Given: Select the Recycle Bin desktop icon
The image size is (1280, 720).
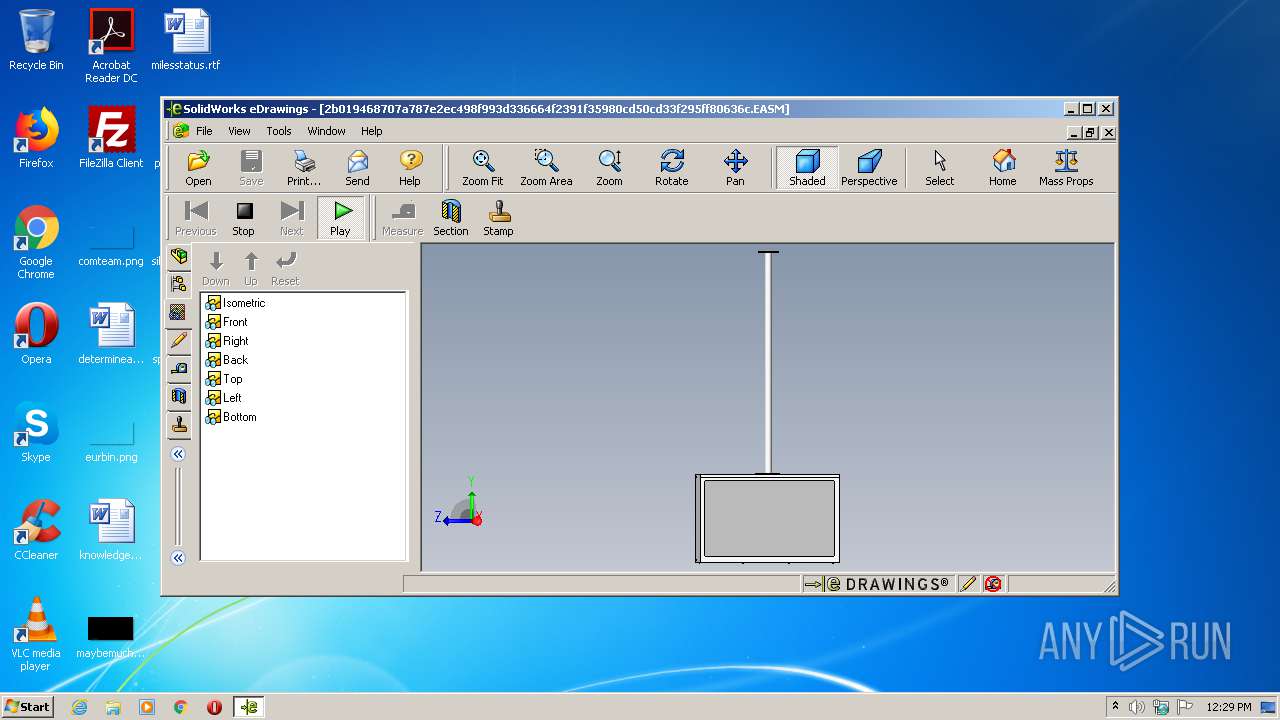Looking at the screenshot, I should coord(36,40).
